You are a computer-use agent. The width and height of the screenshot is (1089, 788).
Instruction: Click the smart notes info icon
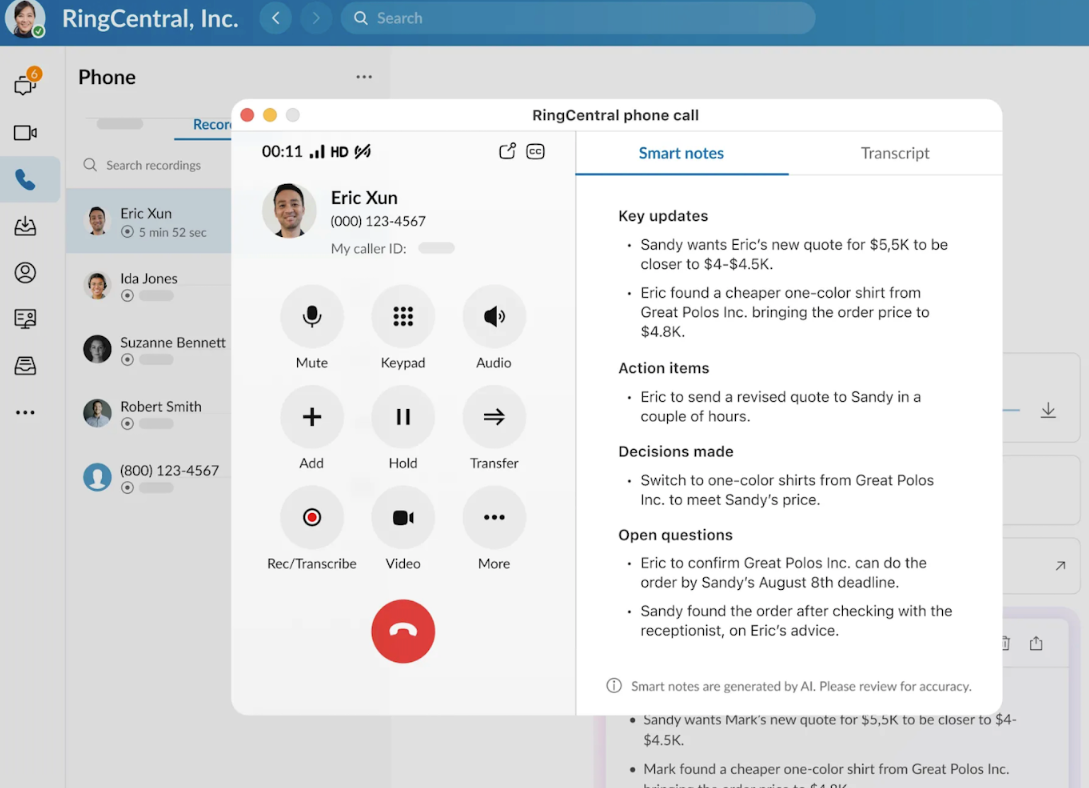pyautogui.click(x=613, y=686)
